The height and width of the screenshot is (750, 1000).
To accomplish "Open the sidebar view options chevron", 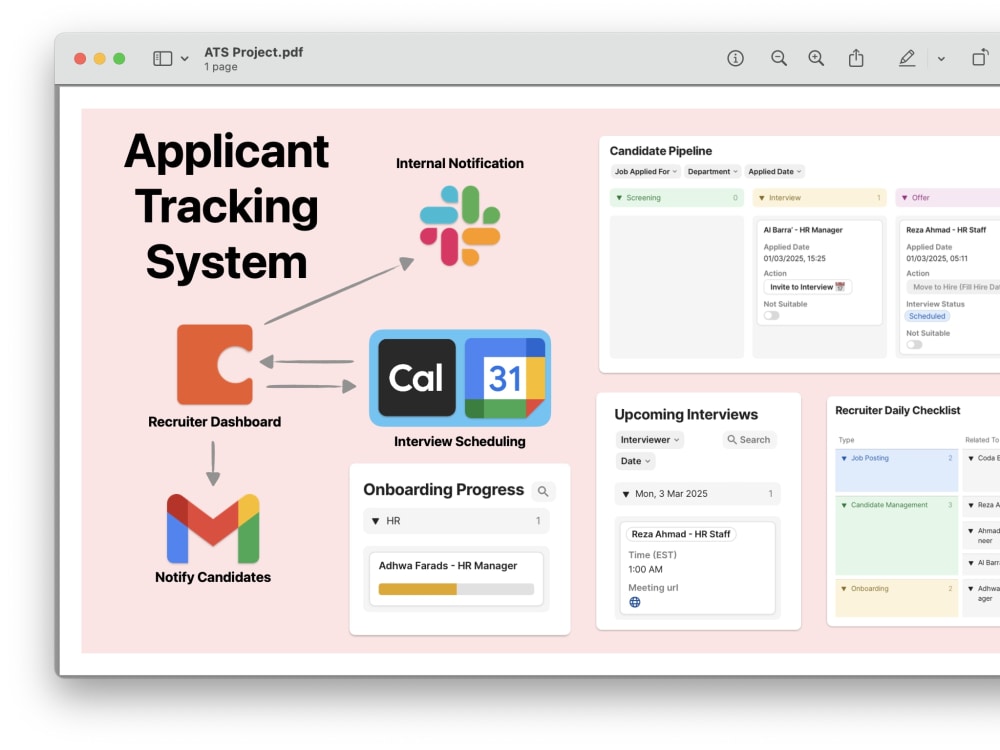I will pos(184,59).
